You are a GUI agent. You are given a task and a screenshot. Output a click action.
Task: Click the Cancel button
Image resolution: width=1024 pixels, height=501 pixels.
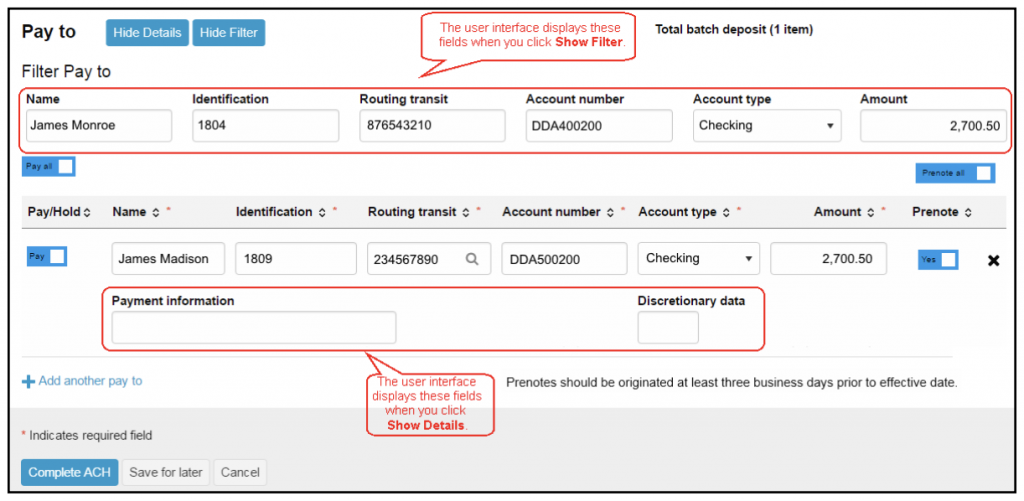(240, 472)
